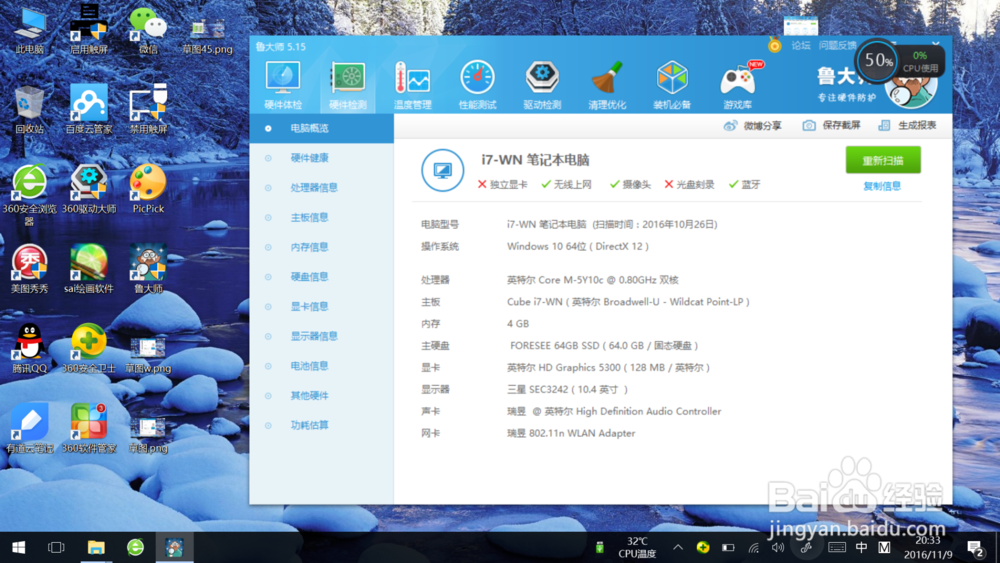Viewport: 1000px width, 563px height.
Task: Click the 50% memory usage circle widget
Action: pos(878,61)
